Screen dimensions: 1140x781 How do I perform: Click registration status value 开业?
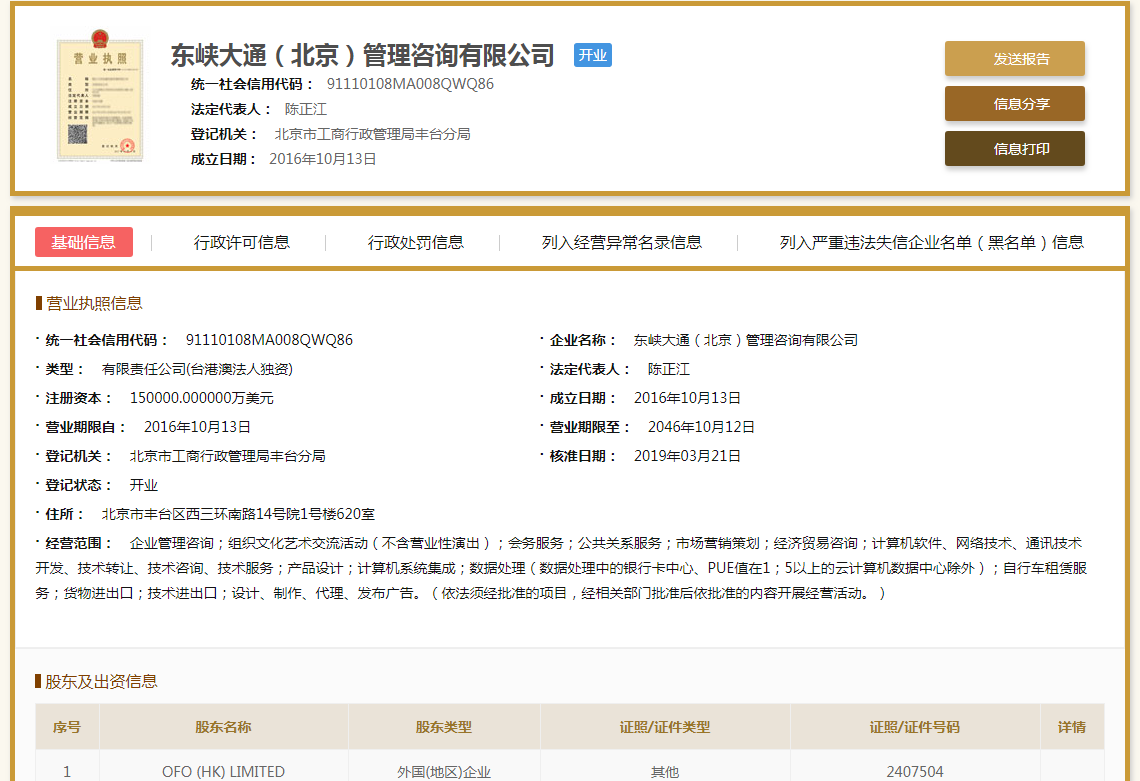143,485
